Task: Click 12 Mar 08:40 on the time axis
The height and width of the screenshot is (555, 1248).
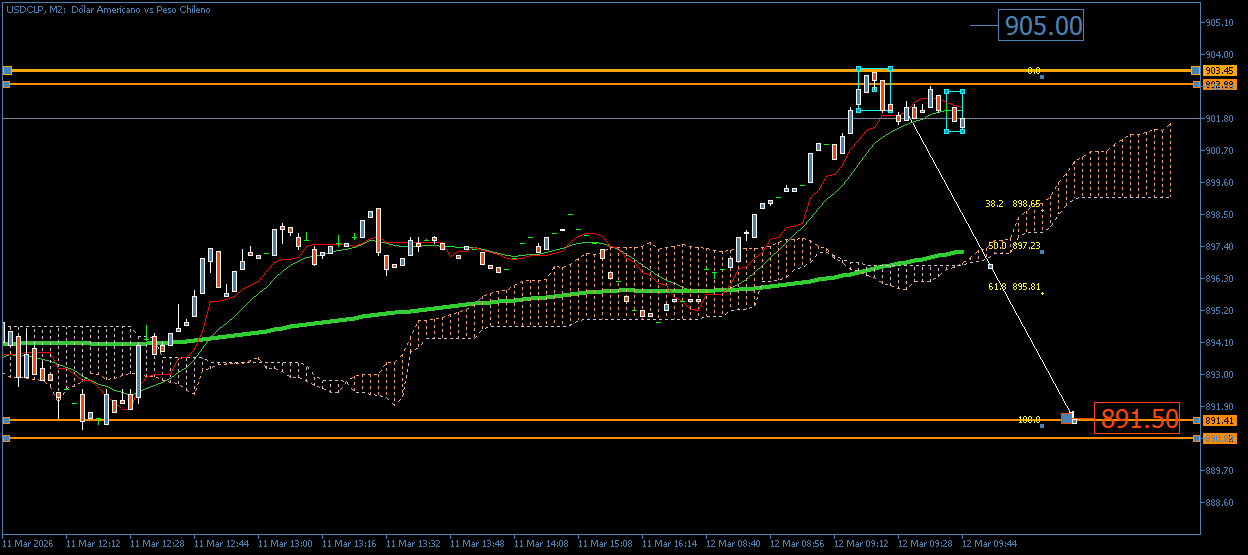Action: 733,544
